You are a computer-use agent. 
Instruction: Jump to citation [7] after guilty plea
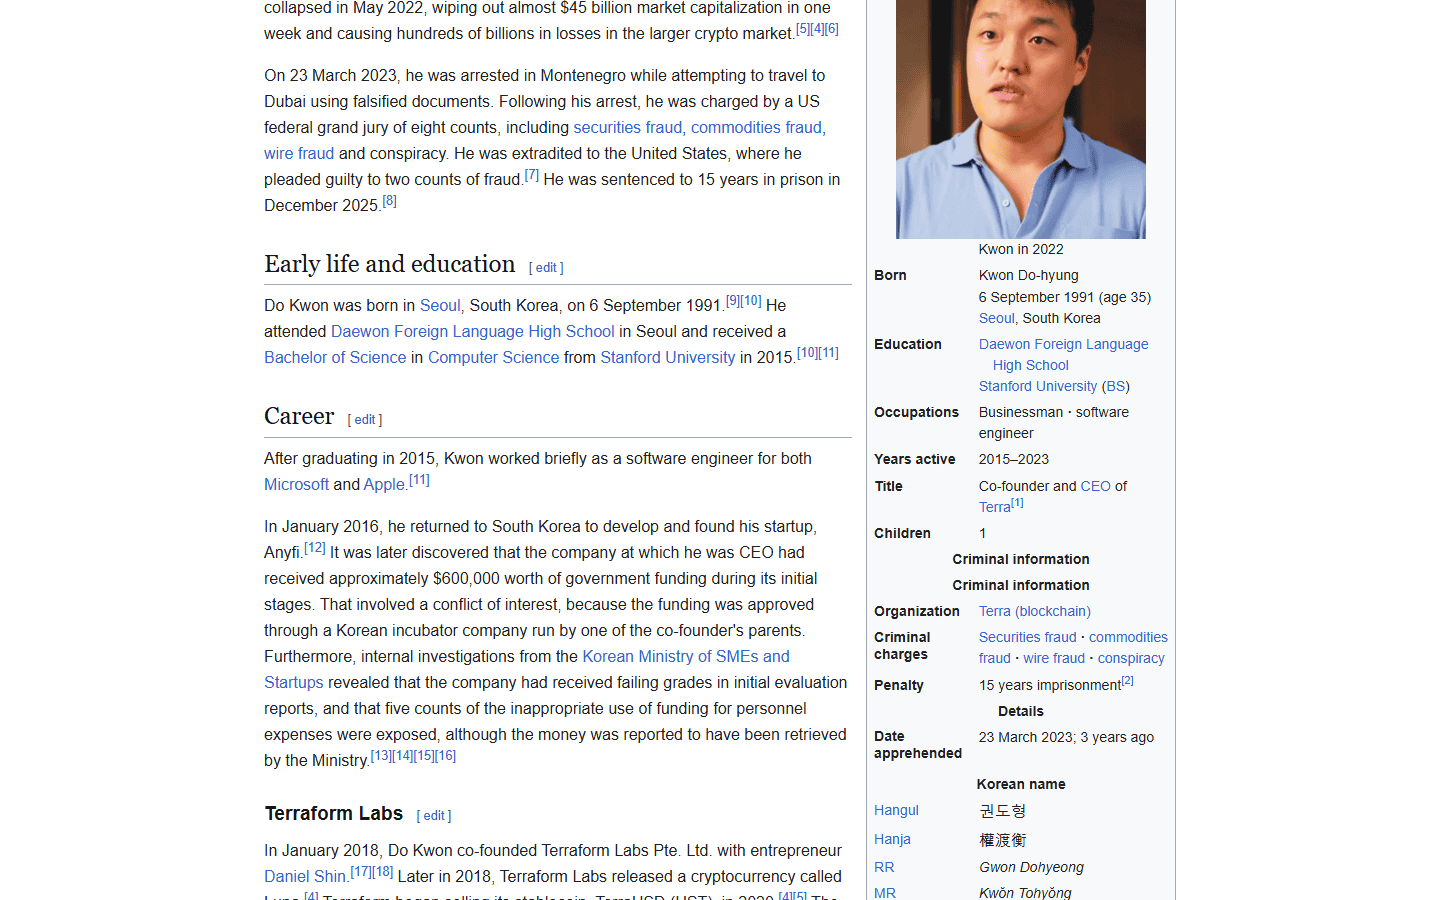532,175
